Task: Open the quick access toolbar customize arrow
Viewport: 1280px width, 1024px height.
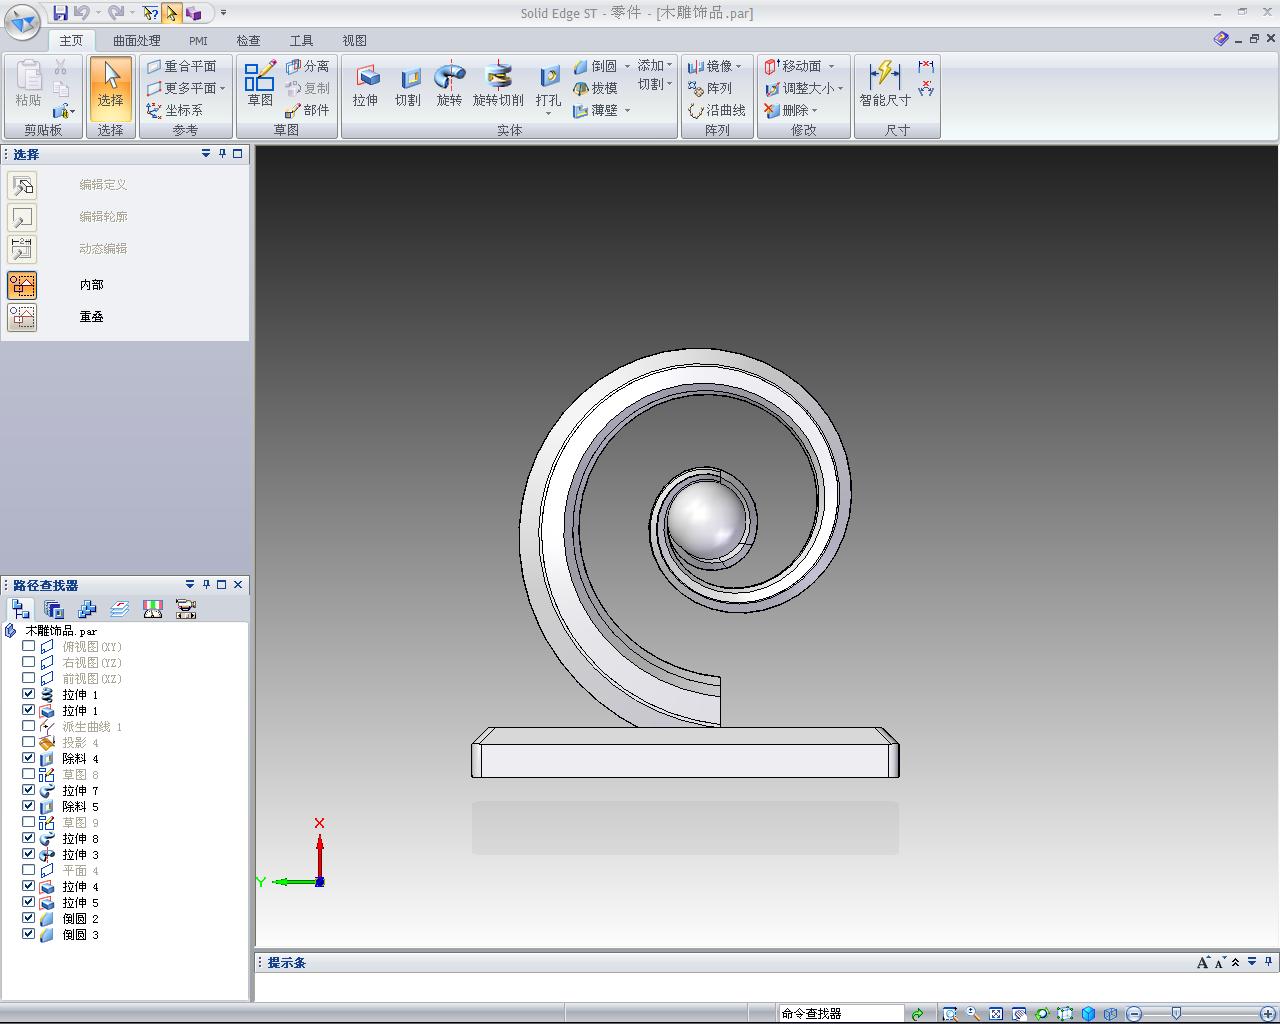Action: (223, 13)
